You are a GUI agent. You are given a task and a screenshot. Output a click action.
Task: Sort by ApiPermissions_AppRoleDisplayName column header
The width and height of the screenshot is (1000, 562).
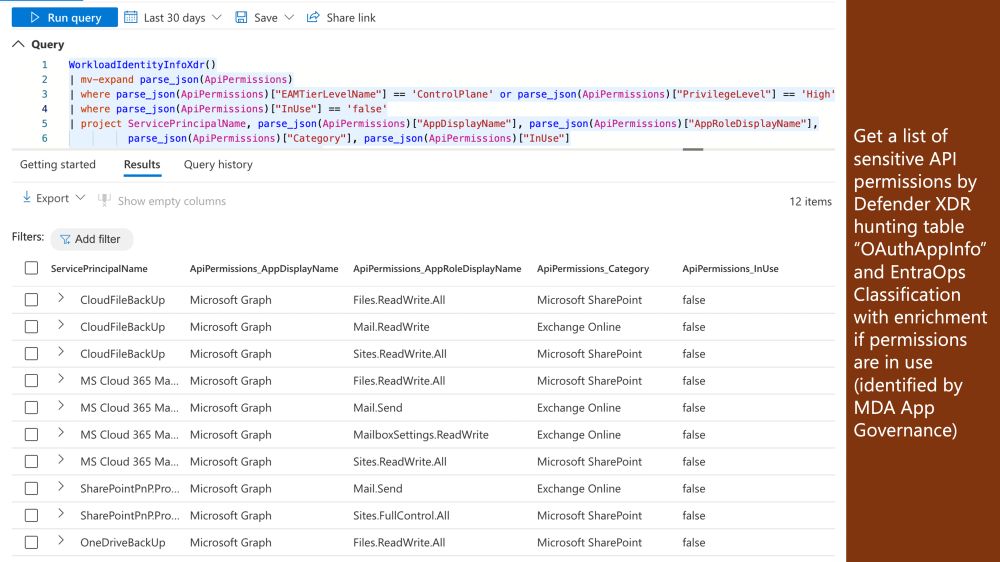[x=437, y=269]
